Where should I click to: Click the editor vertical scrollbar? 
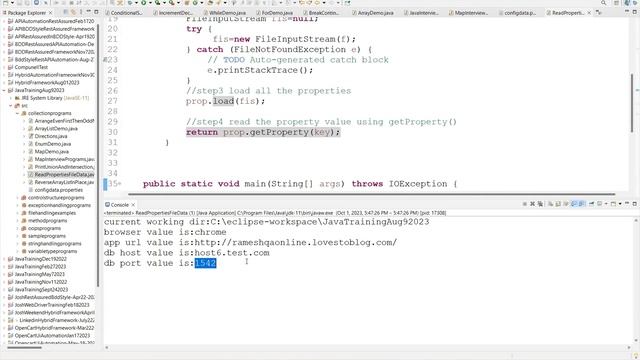click(632, 103)
